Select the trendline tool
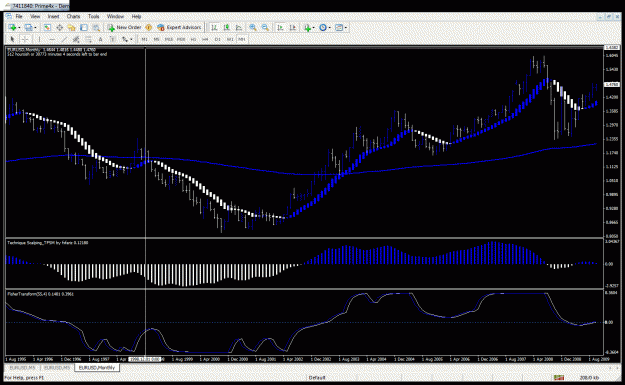 64,39
